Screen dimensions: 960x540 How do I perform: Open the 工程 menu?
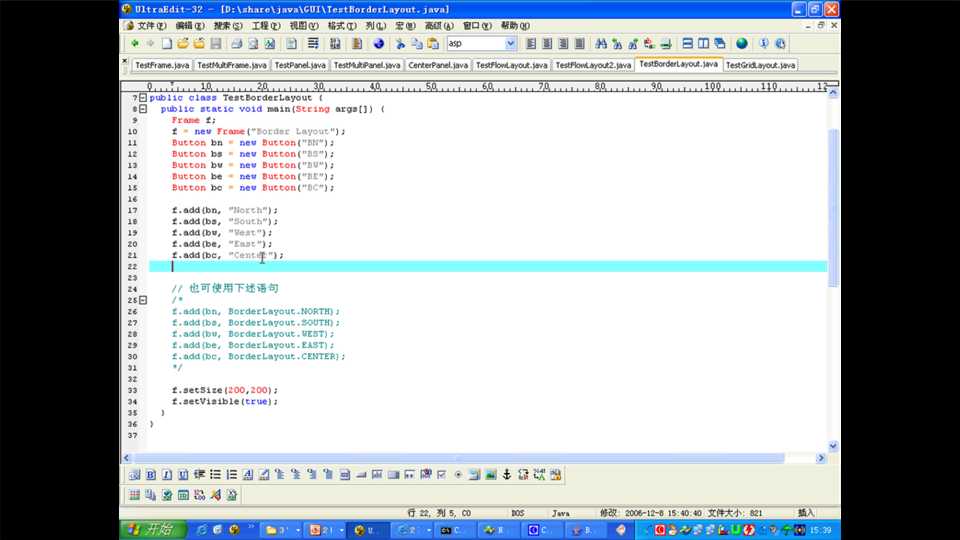(266, 26)
